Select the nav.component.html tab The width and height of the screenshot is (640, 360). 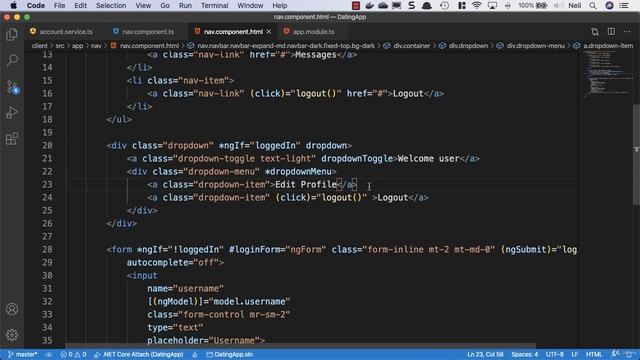point(232,31)
